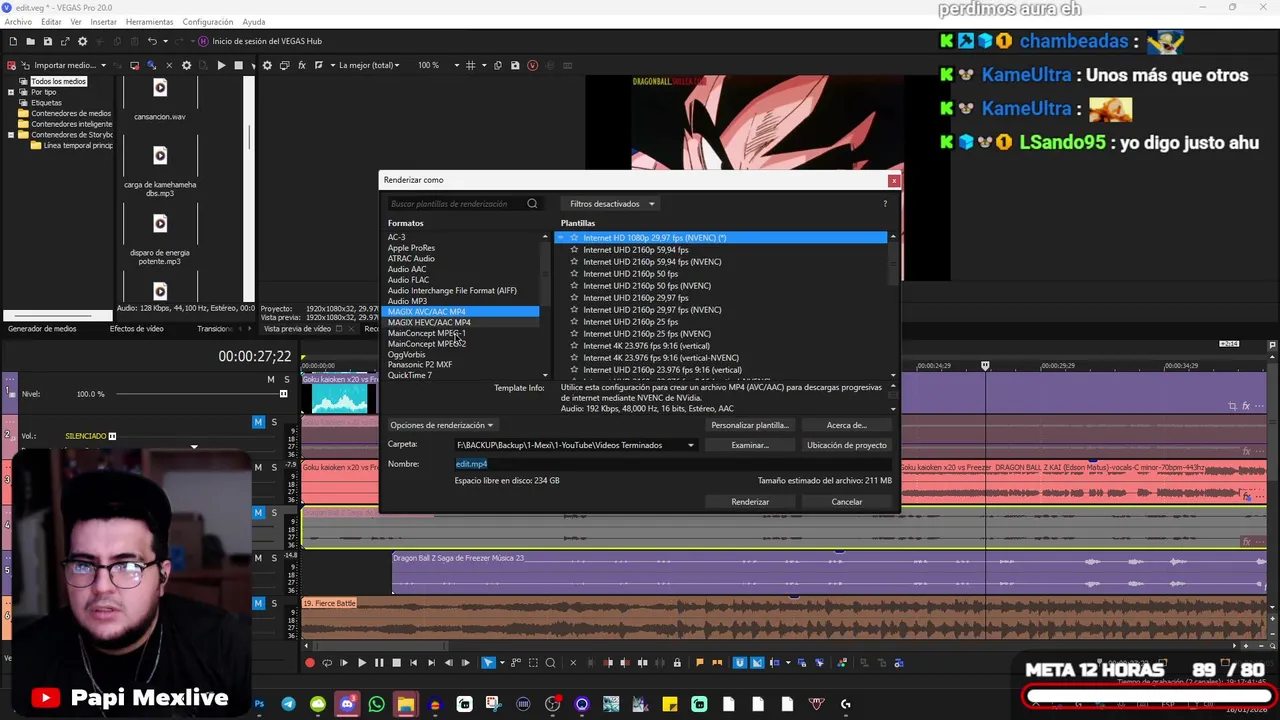Open the Insertar menu
Image resolution: width=1280 pixels, height=720 pixels.
[104, 22]
